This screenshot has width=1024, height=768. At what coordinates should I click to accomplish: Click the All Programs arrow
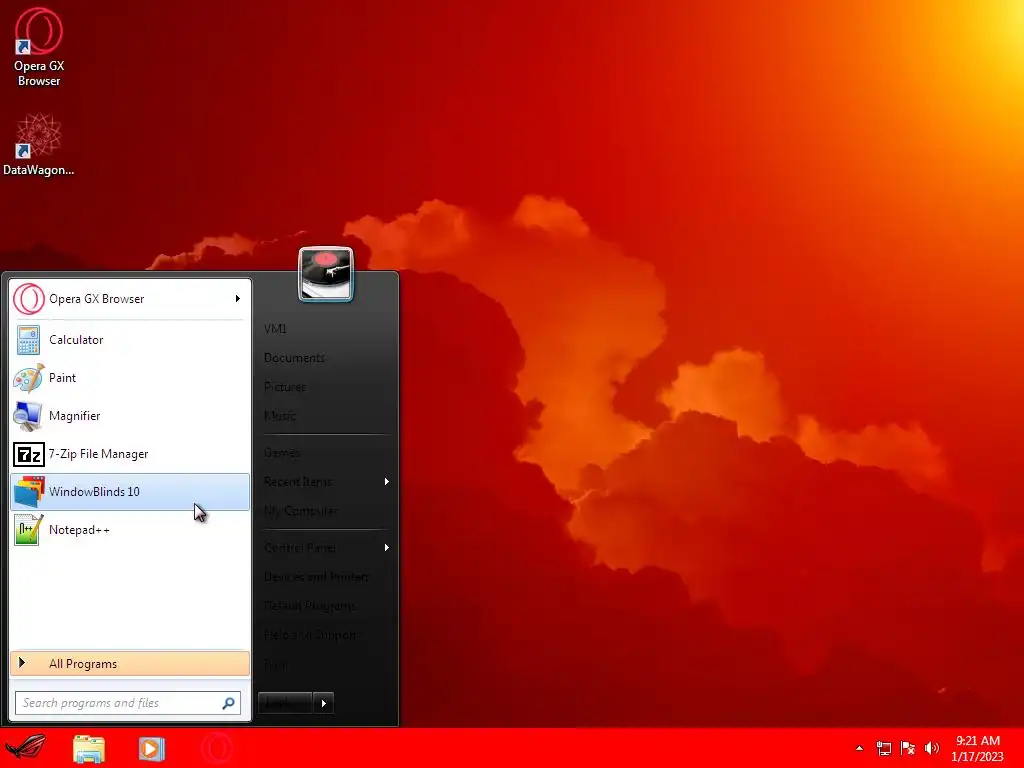tap(22, 663)
